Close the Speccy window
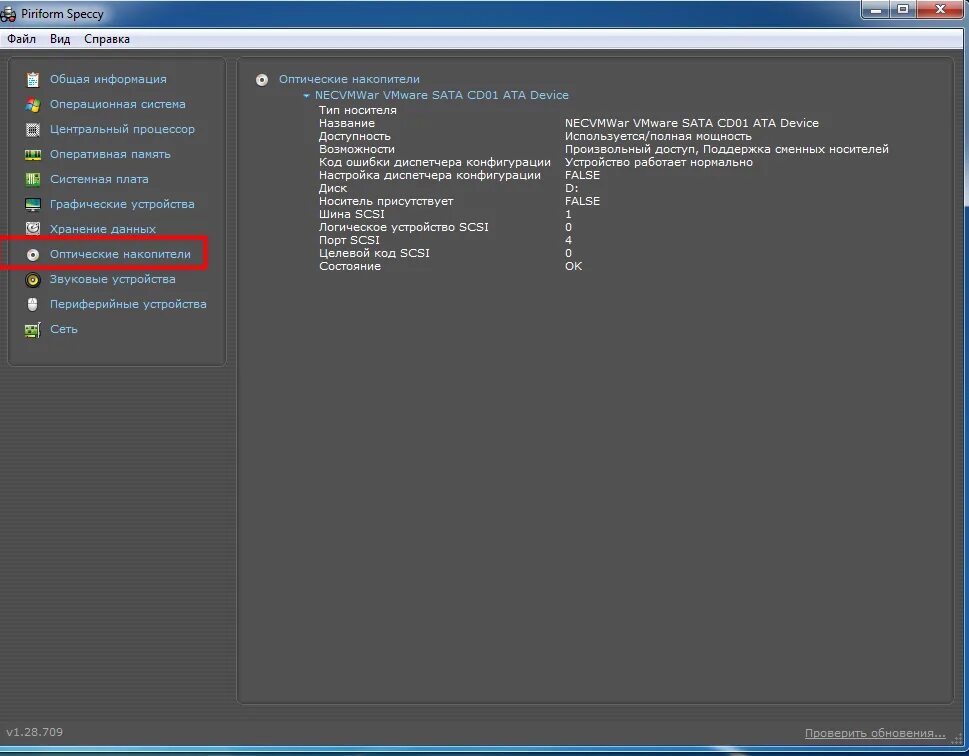The image size is (969, 756). point(940,9)
